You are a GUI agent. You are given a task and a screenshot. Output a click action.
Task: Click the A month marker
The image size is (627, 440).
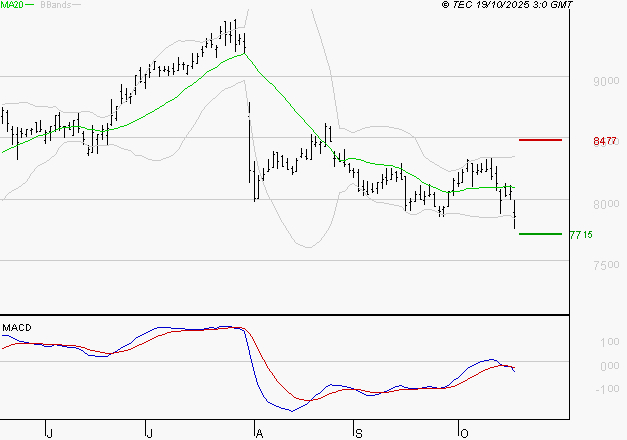(260, 434)
